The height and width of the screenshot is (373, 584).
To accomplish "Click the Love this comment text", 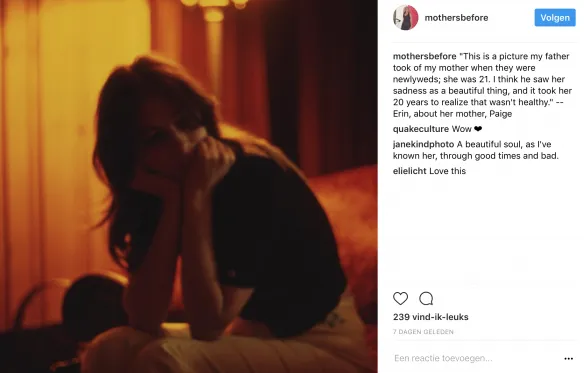I will coord(447,171).
